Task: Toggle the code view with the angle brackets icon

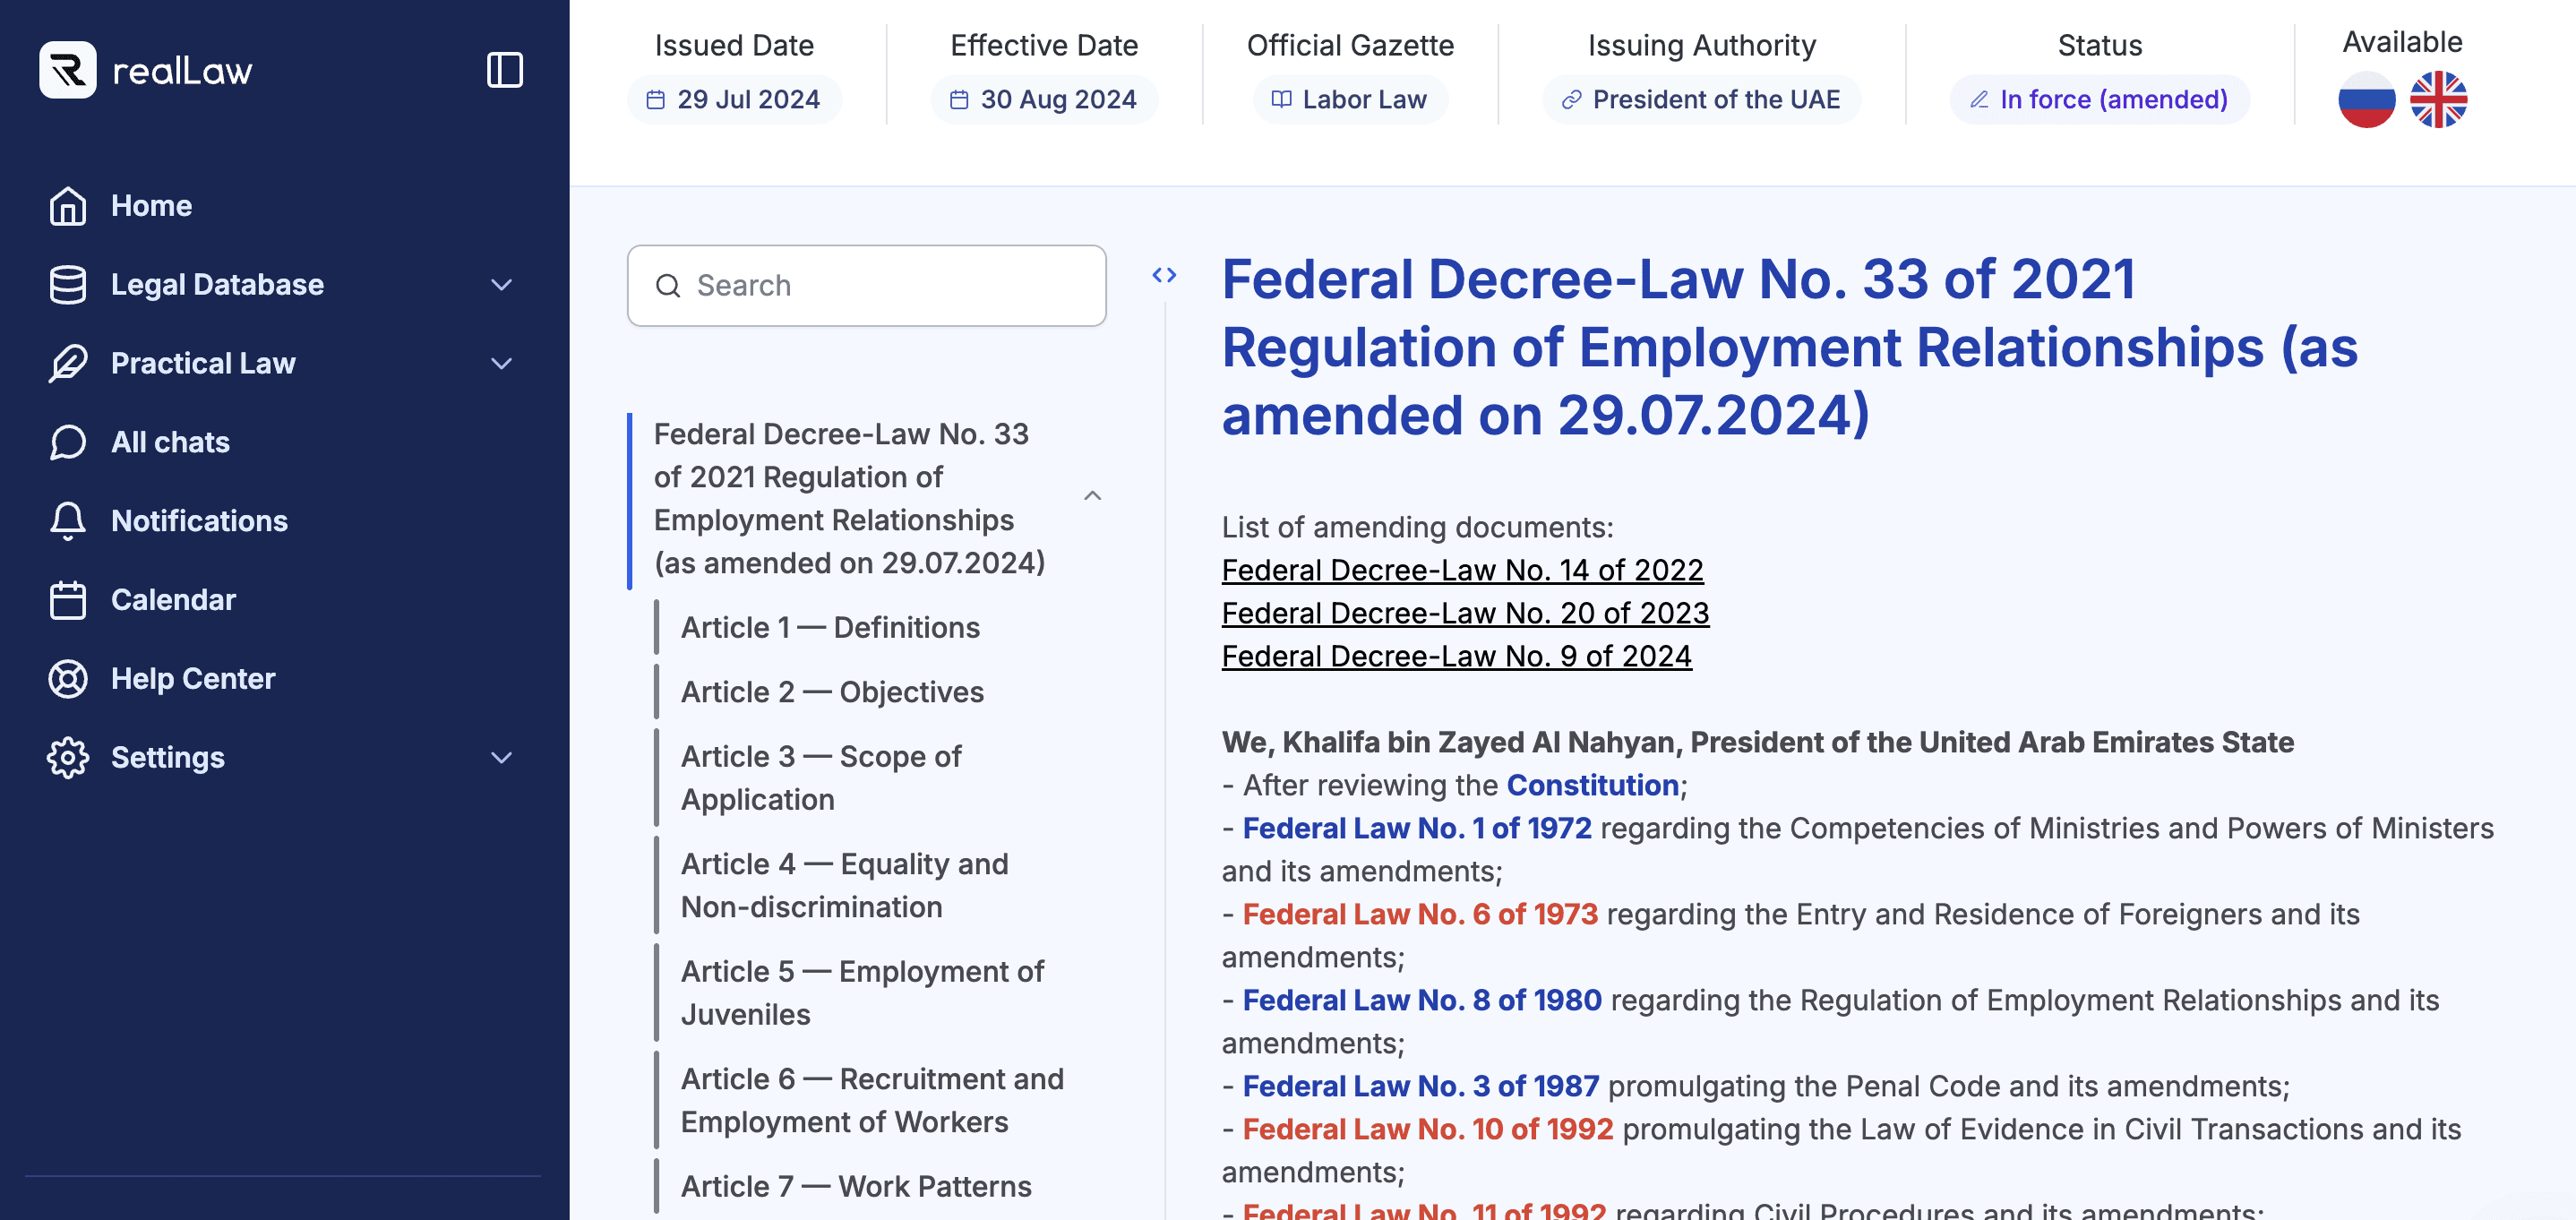Action: tap(1166, 275)
